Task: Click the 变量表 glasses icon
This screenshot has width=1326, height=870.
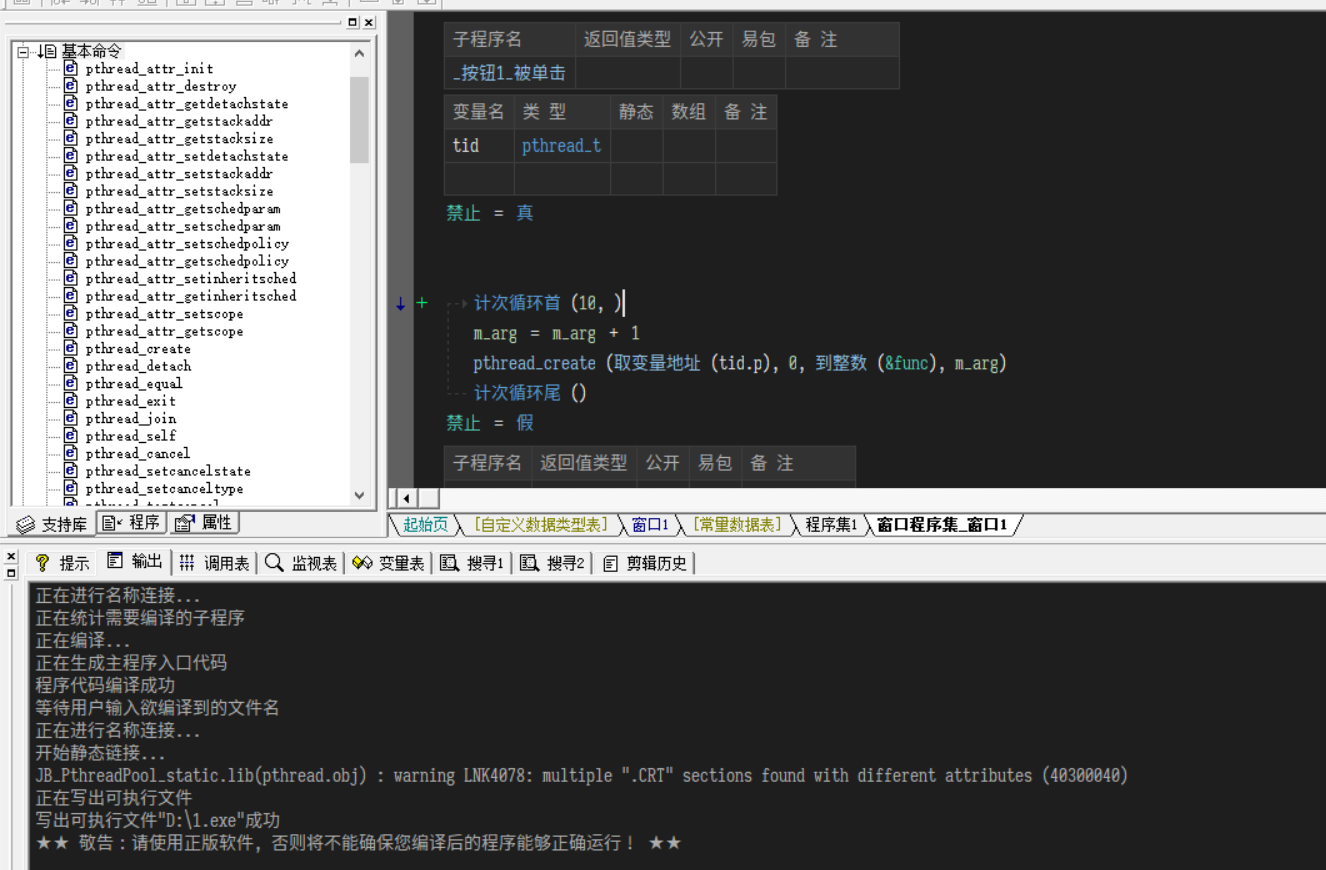Action: [x=362, y=563]
